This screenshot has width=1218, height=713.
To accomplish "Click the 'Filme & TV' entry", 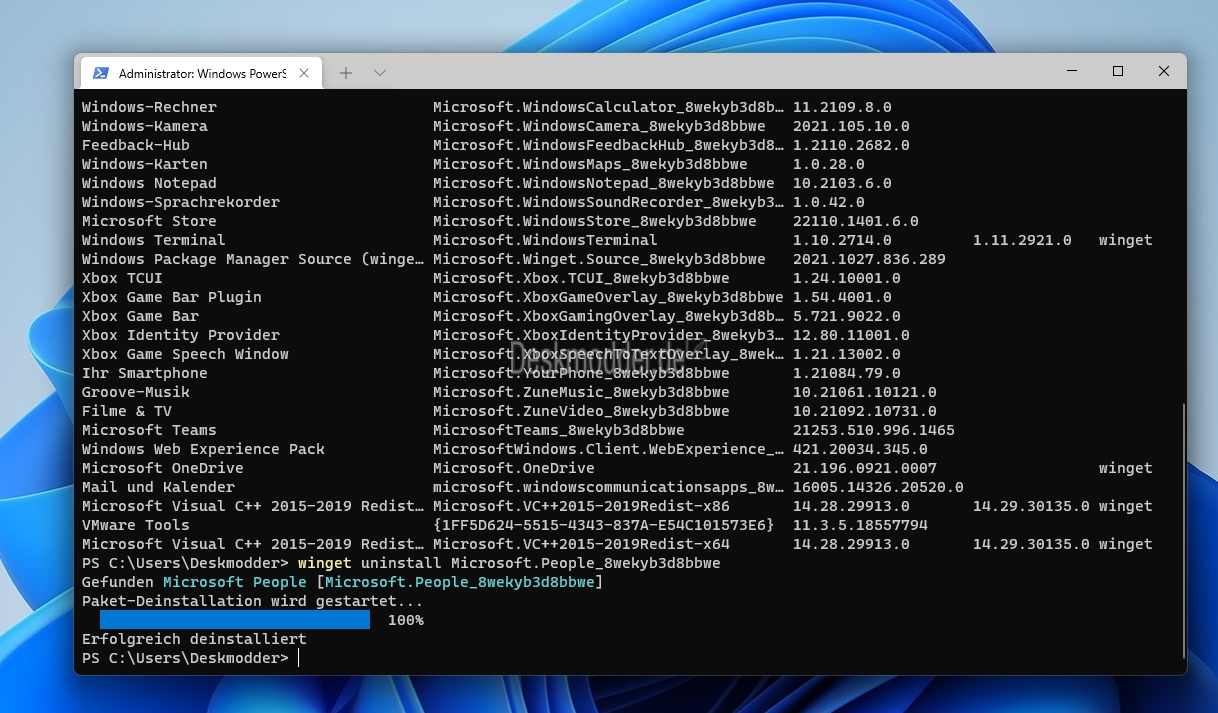I will [x=127, y=411].
